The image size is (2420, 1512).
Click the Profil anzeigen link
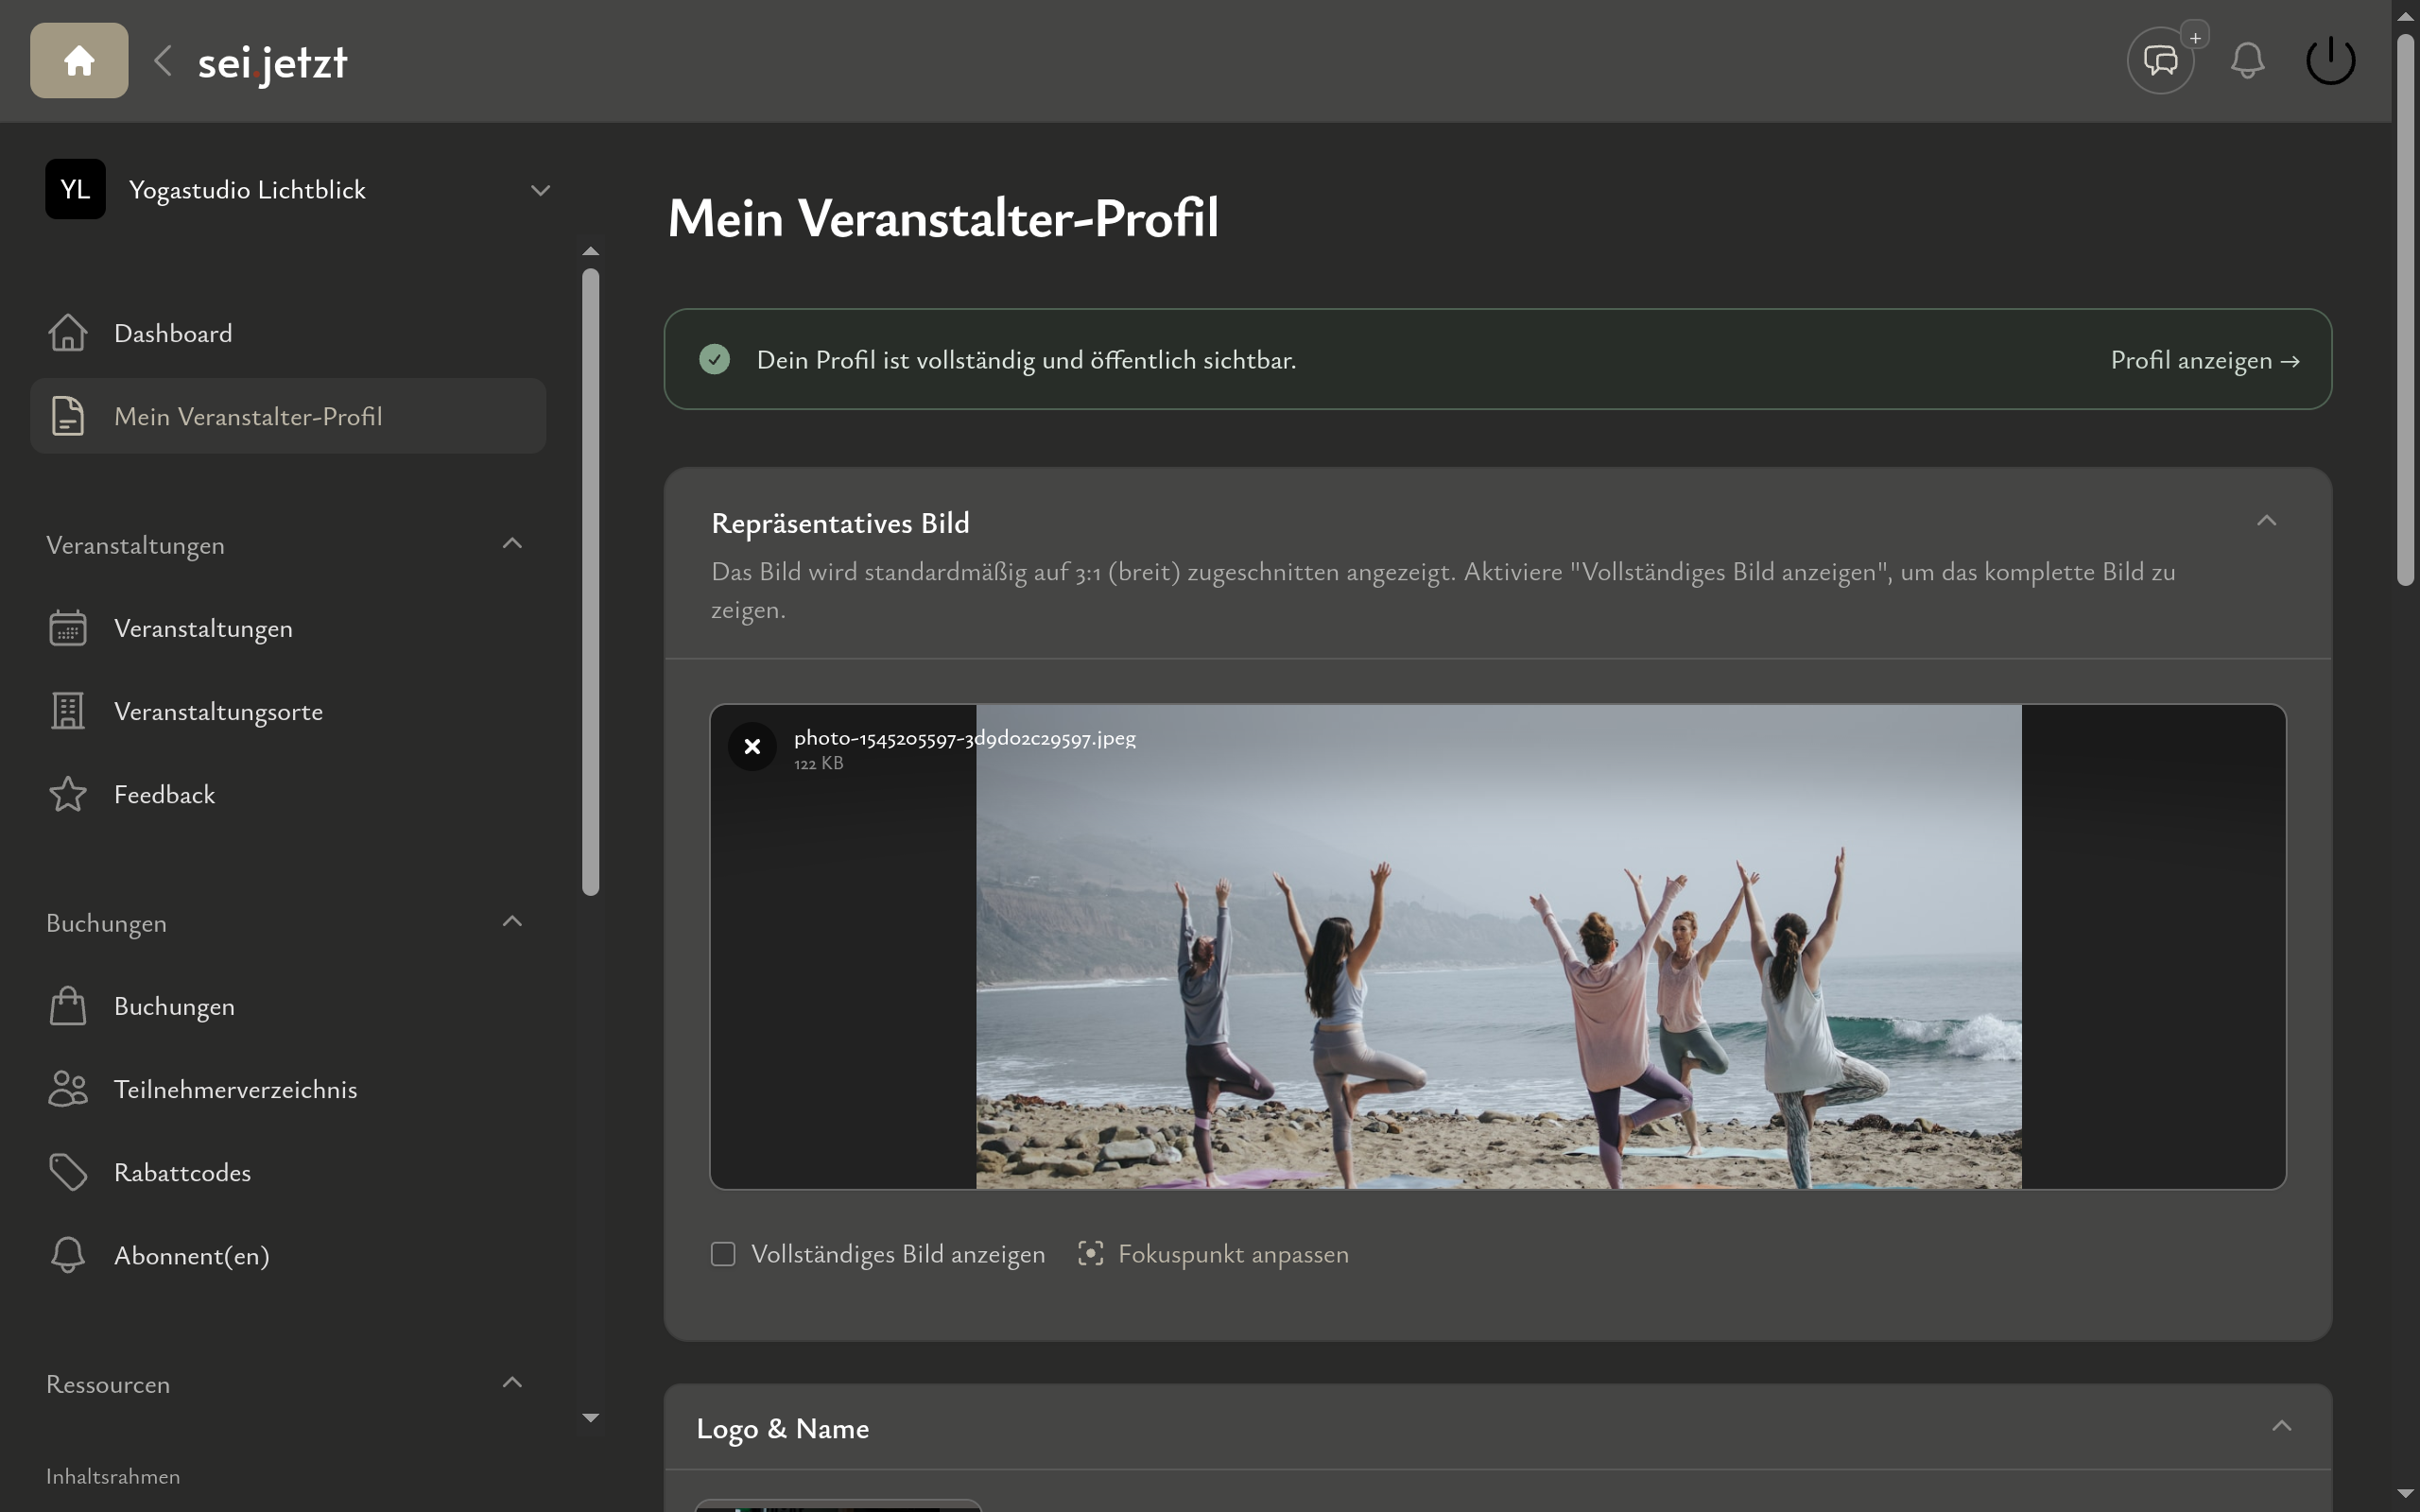2205,360
